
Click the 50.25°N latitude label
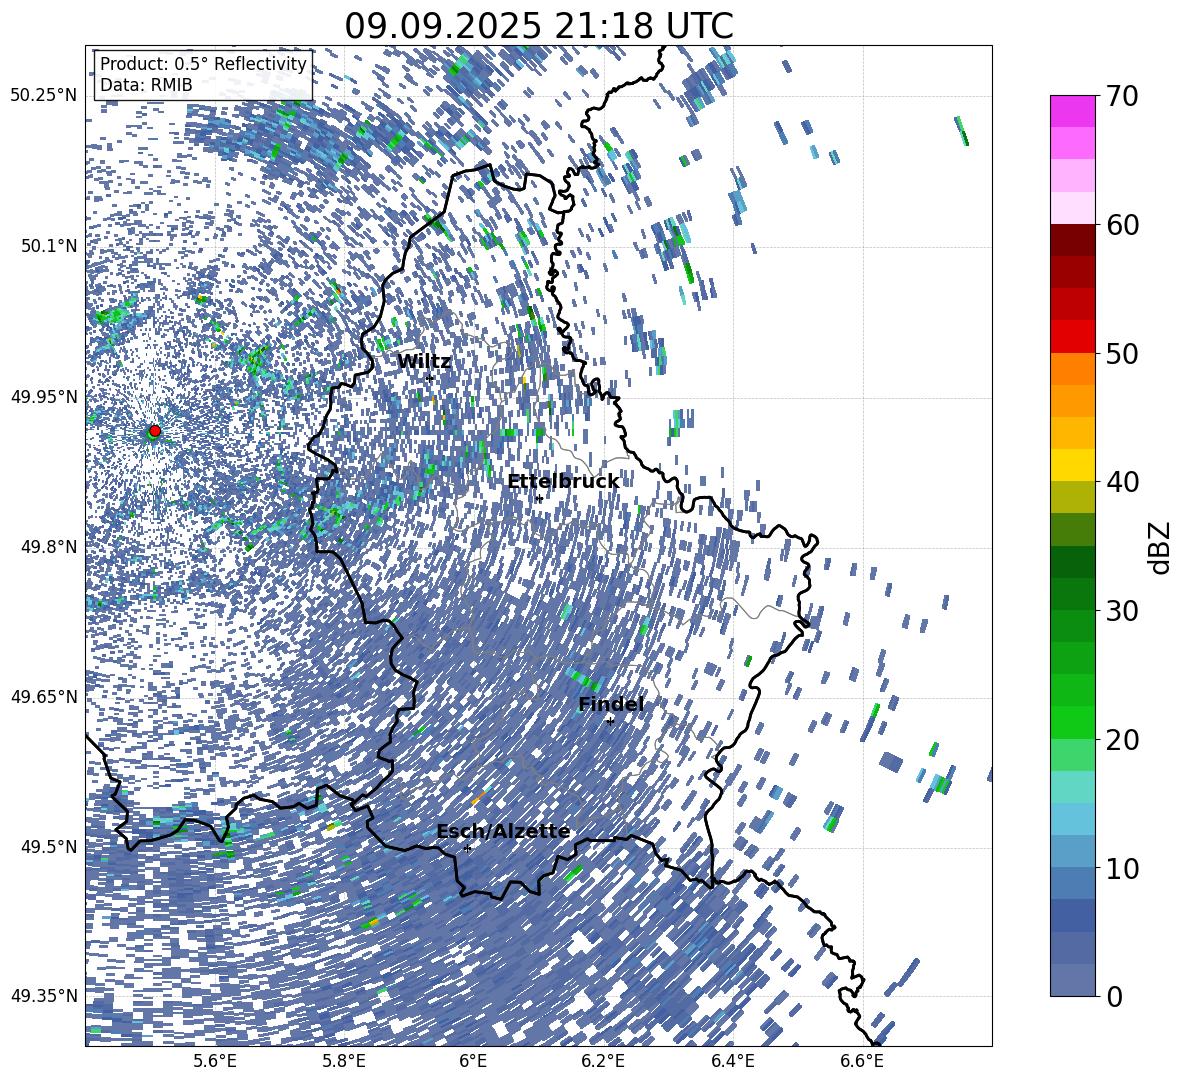[x=44, y=96]
